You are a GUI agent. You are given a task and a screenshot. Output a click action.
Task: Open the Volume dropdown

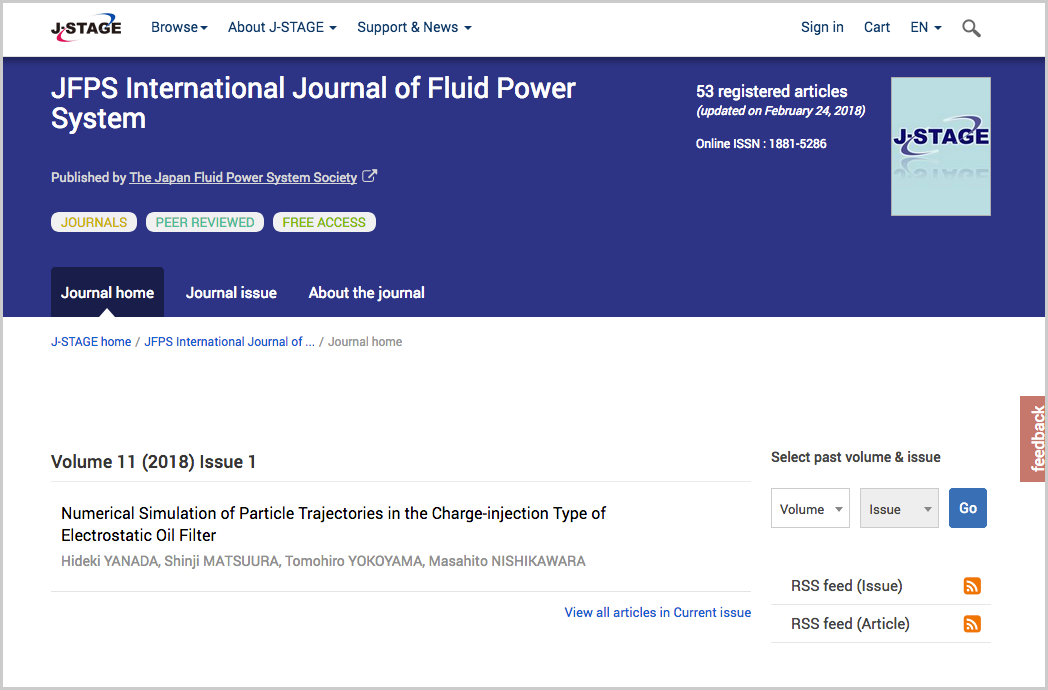click(810, 508)
